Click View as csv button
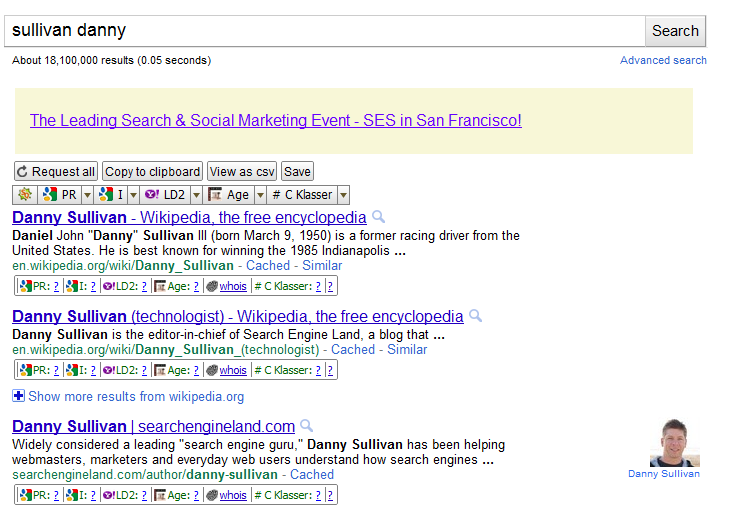This screenshot has height=510, width=756. [242, 171]
